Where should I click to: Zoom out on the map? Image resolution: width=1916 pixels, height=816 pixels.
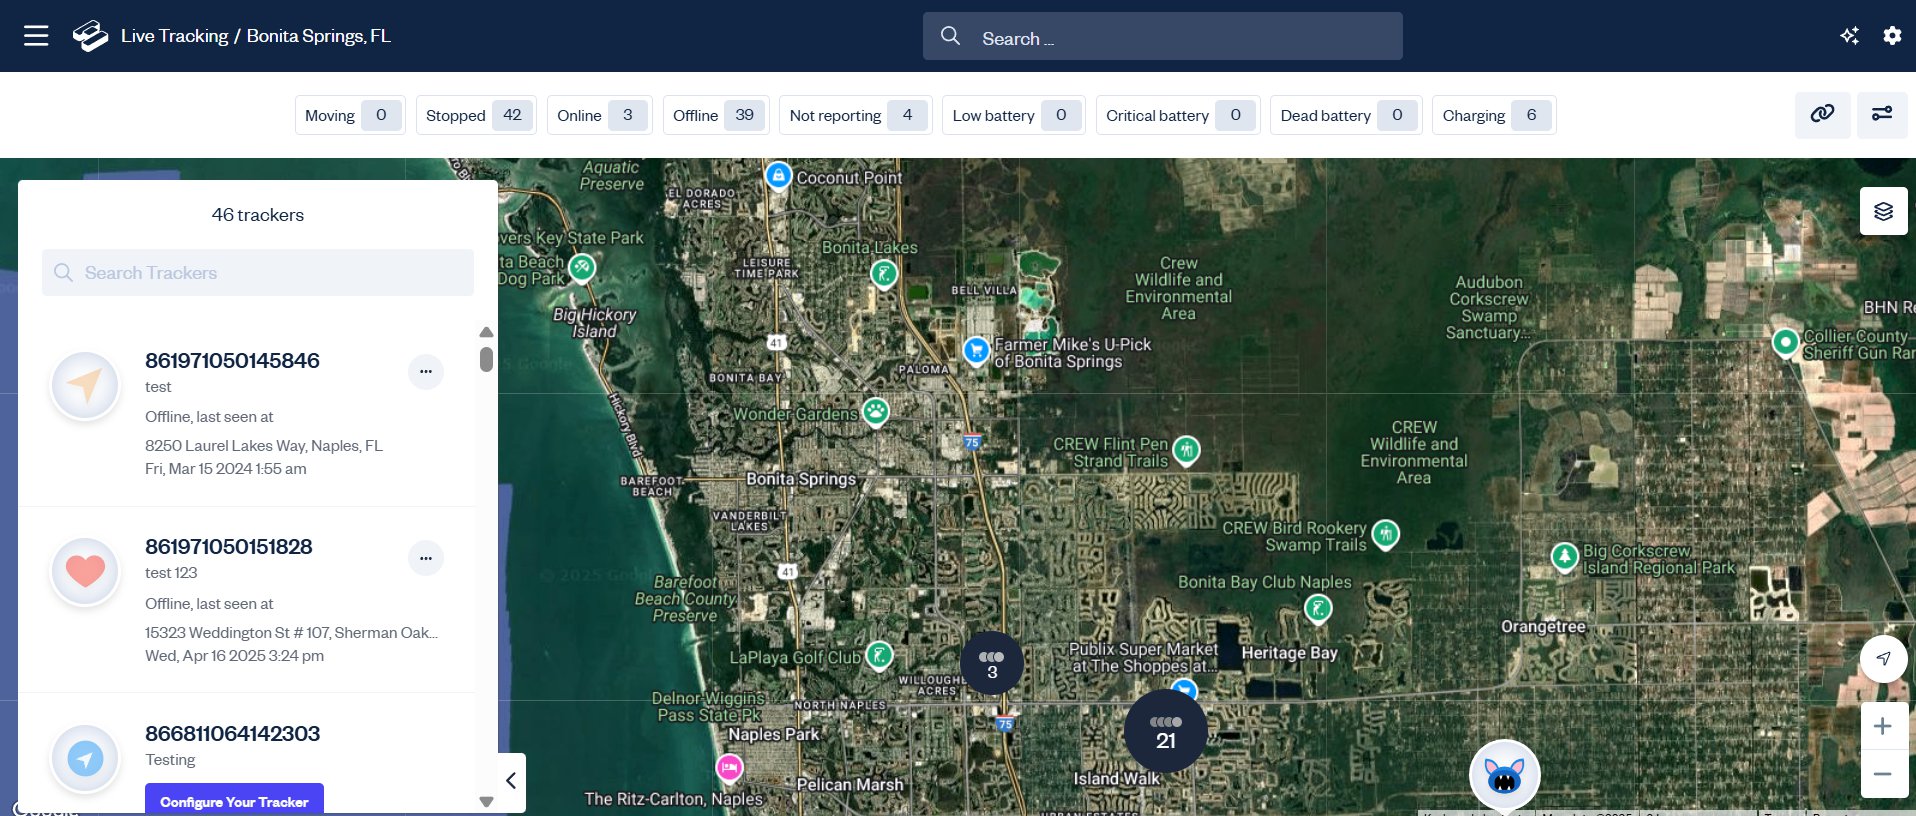(1884, 774)
